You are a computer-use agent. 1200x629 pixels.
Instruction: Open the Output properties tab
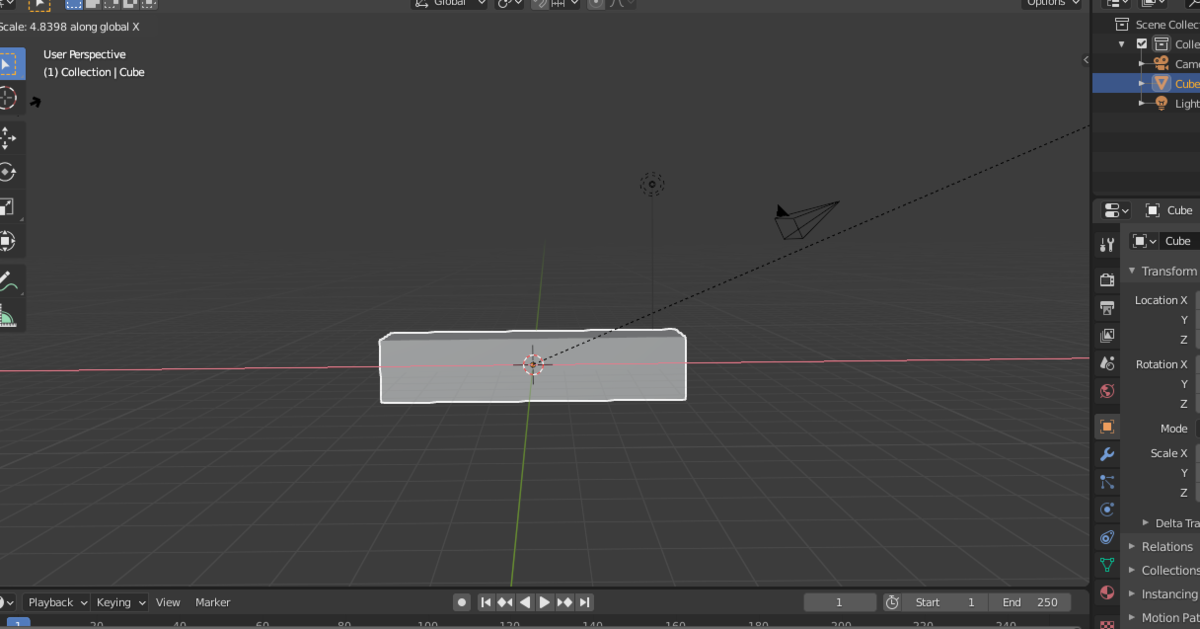[x=1106, y=307]
